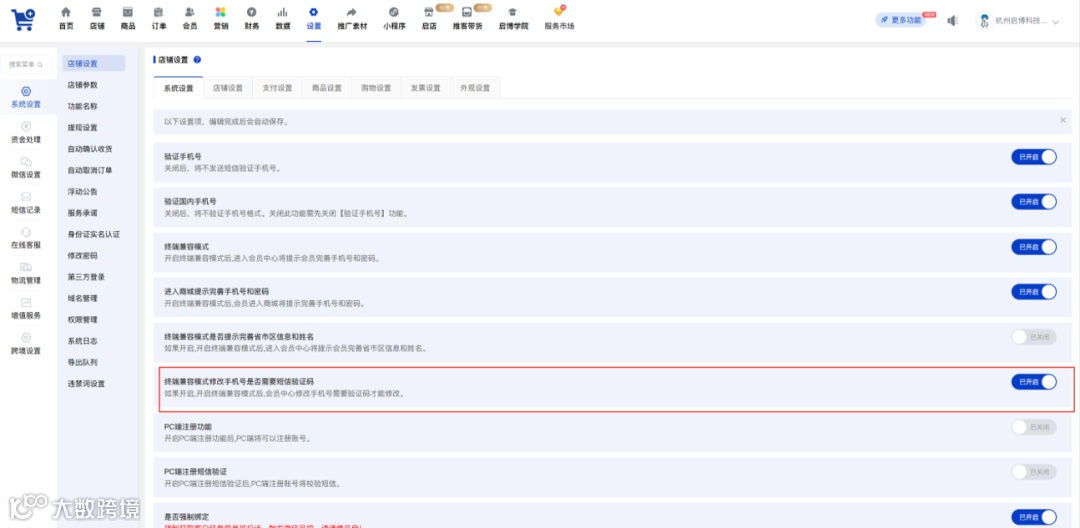Screen dimensions: 1080x528
Task: Enable PC端注册功能 switch
Action: point(1033,427)
